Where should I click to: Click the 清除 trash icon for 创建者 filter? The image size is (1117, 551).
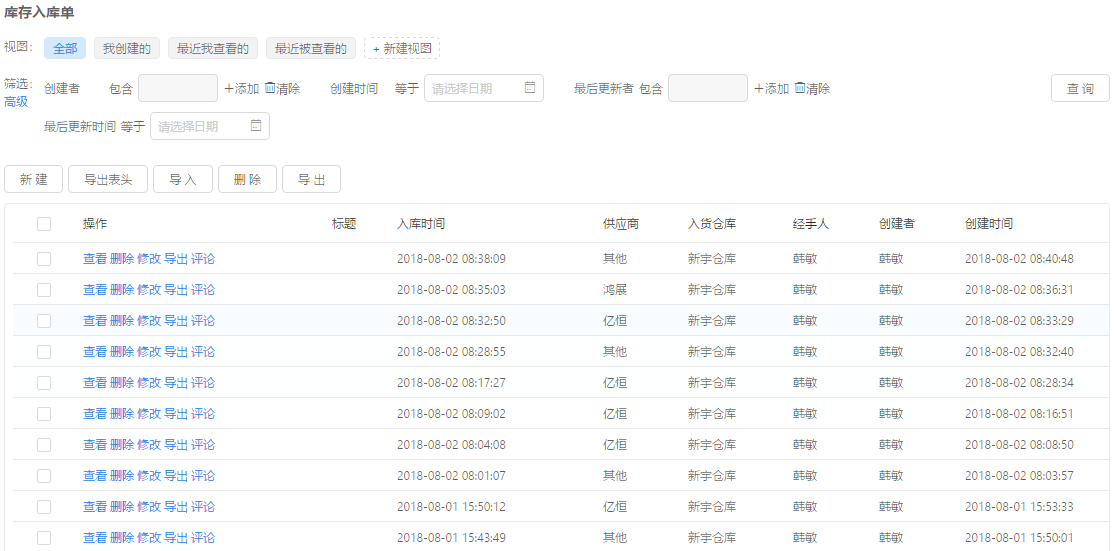270,88
